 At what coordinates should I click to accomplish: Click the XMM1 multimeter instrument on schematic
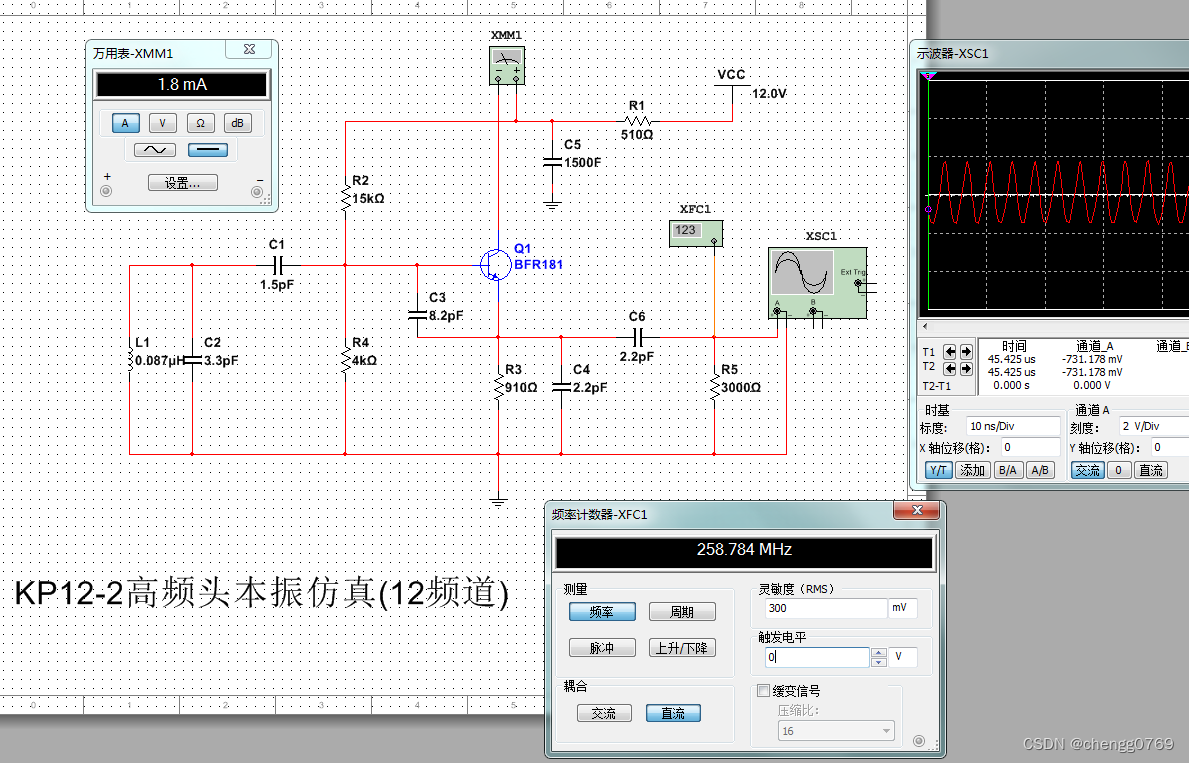tap(507, 67)
